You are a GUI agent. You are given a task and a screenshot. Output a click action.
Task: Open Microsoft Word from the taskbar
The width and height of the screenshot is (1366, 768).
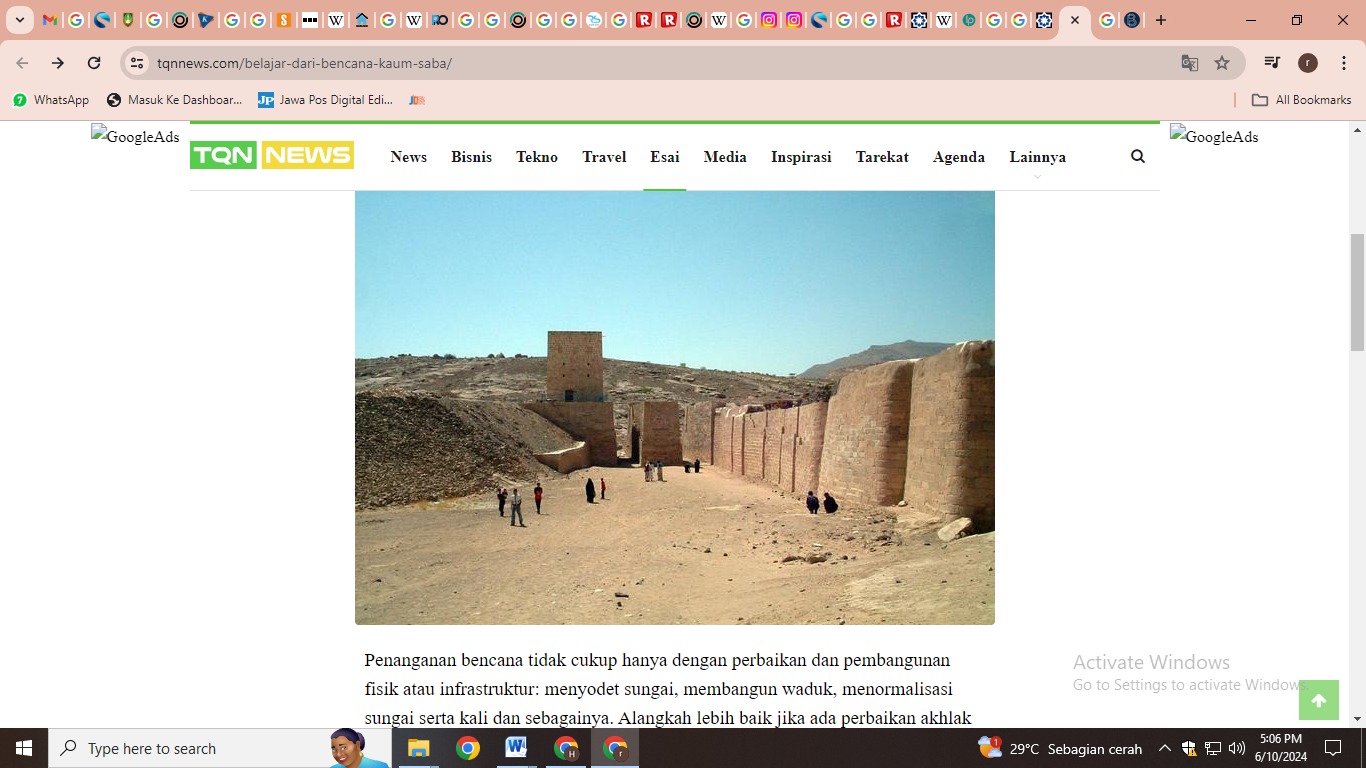516,748
